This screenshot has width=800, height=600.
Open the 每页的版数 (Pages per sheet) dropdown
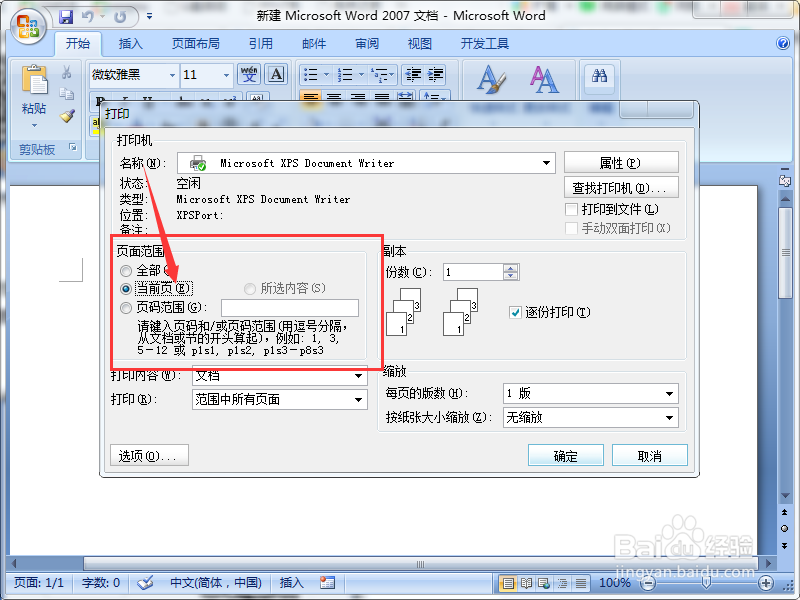tap(669, 393)
